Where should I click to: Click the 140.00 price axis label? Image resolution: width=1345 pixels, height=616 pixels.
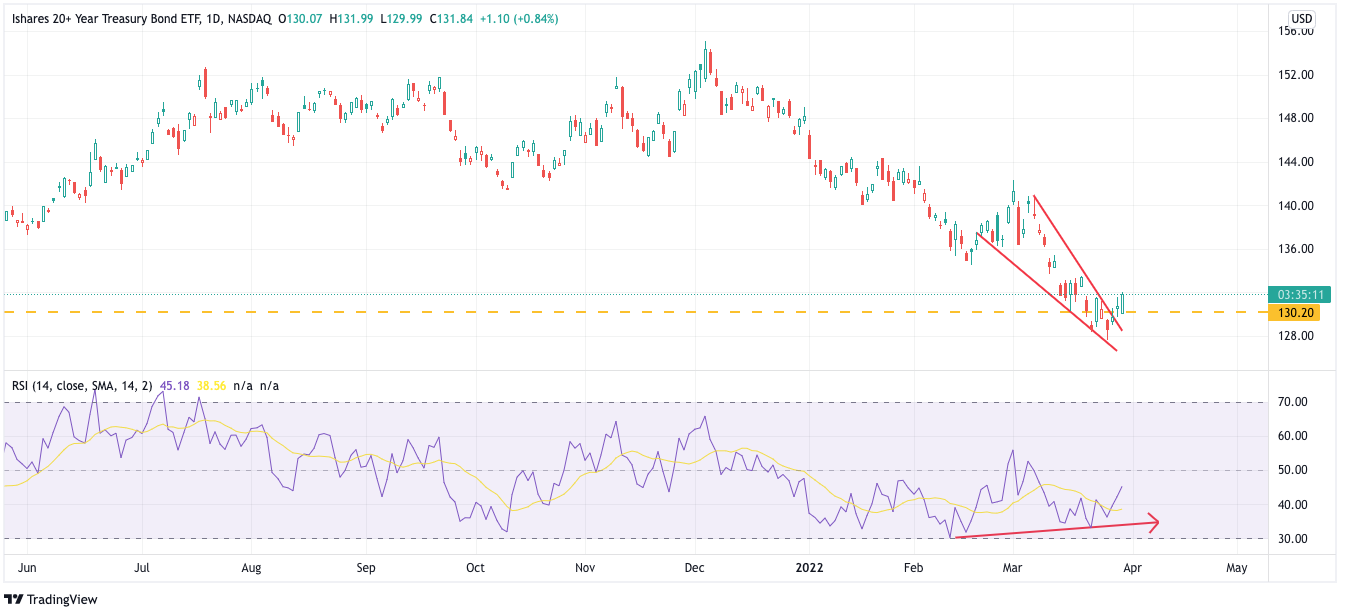(1296, 206)
